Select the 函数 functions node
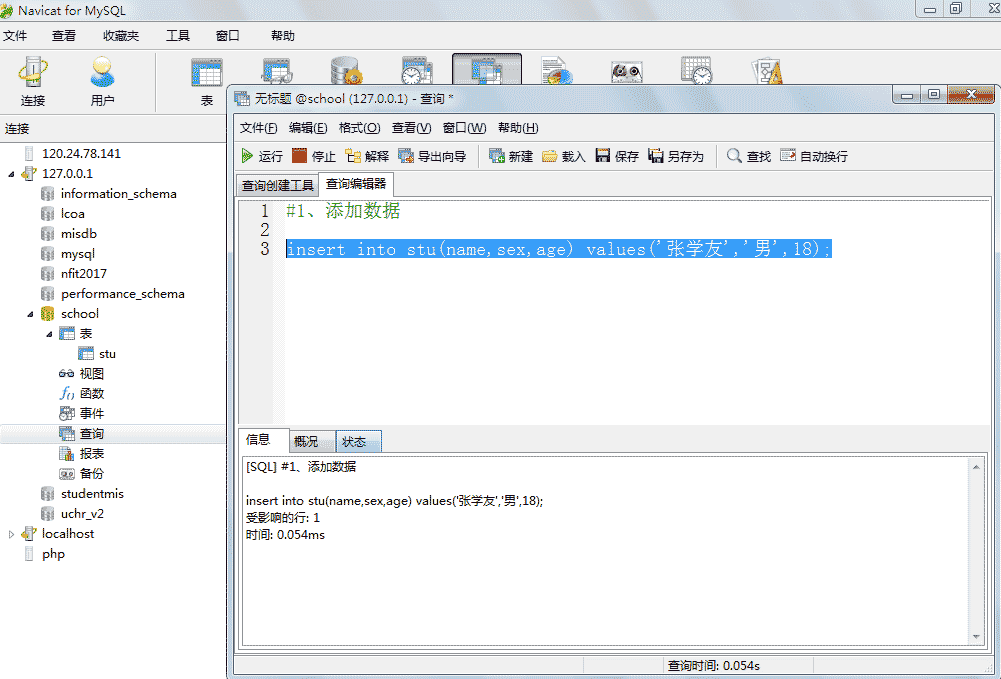This screenshot has width=1001, height=679. (91, 394)
